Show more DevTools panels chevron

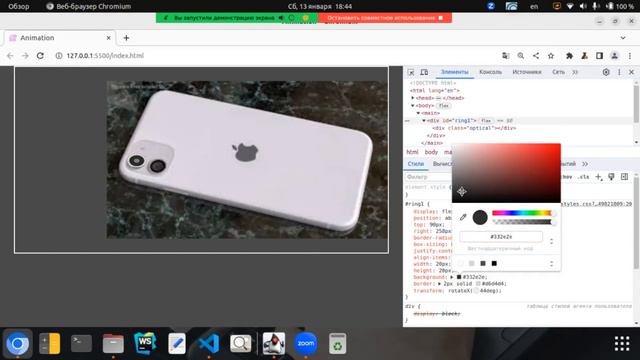(575, 72)
